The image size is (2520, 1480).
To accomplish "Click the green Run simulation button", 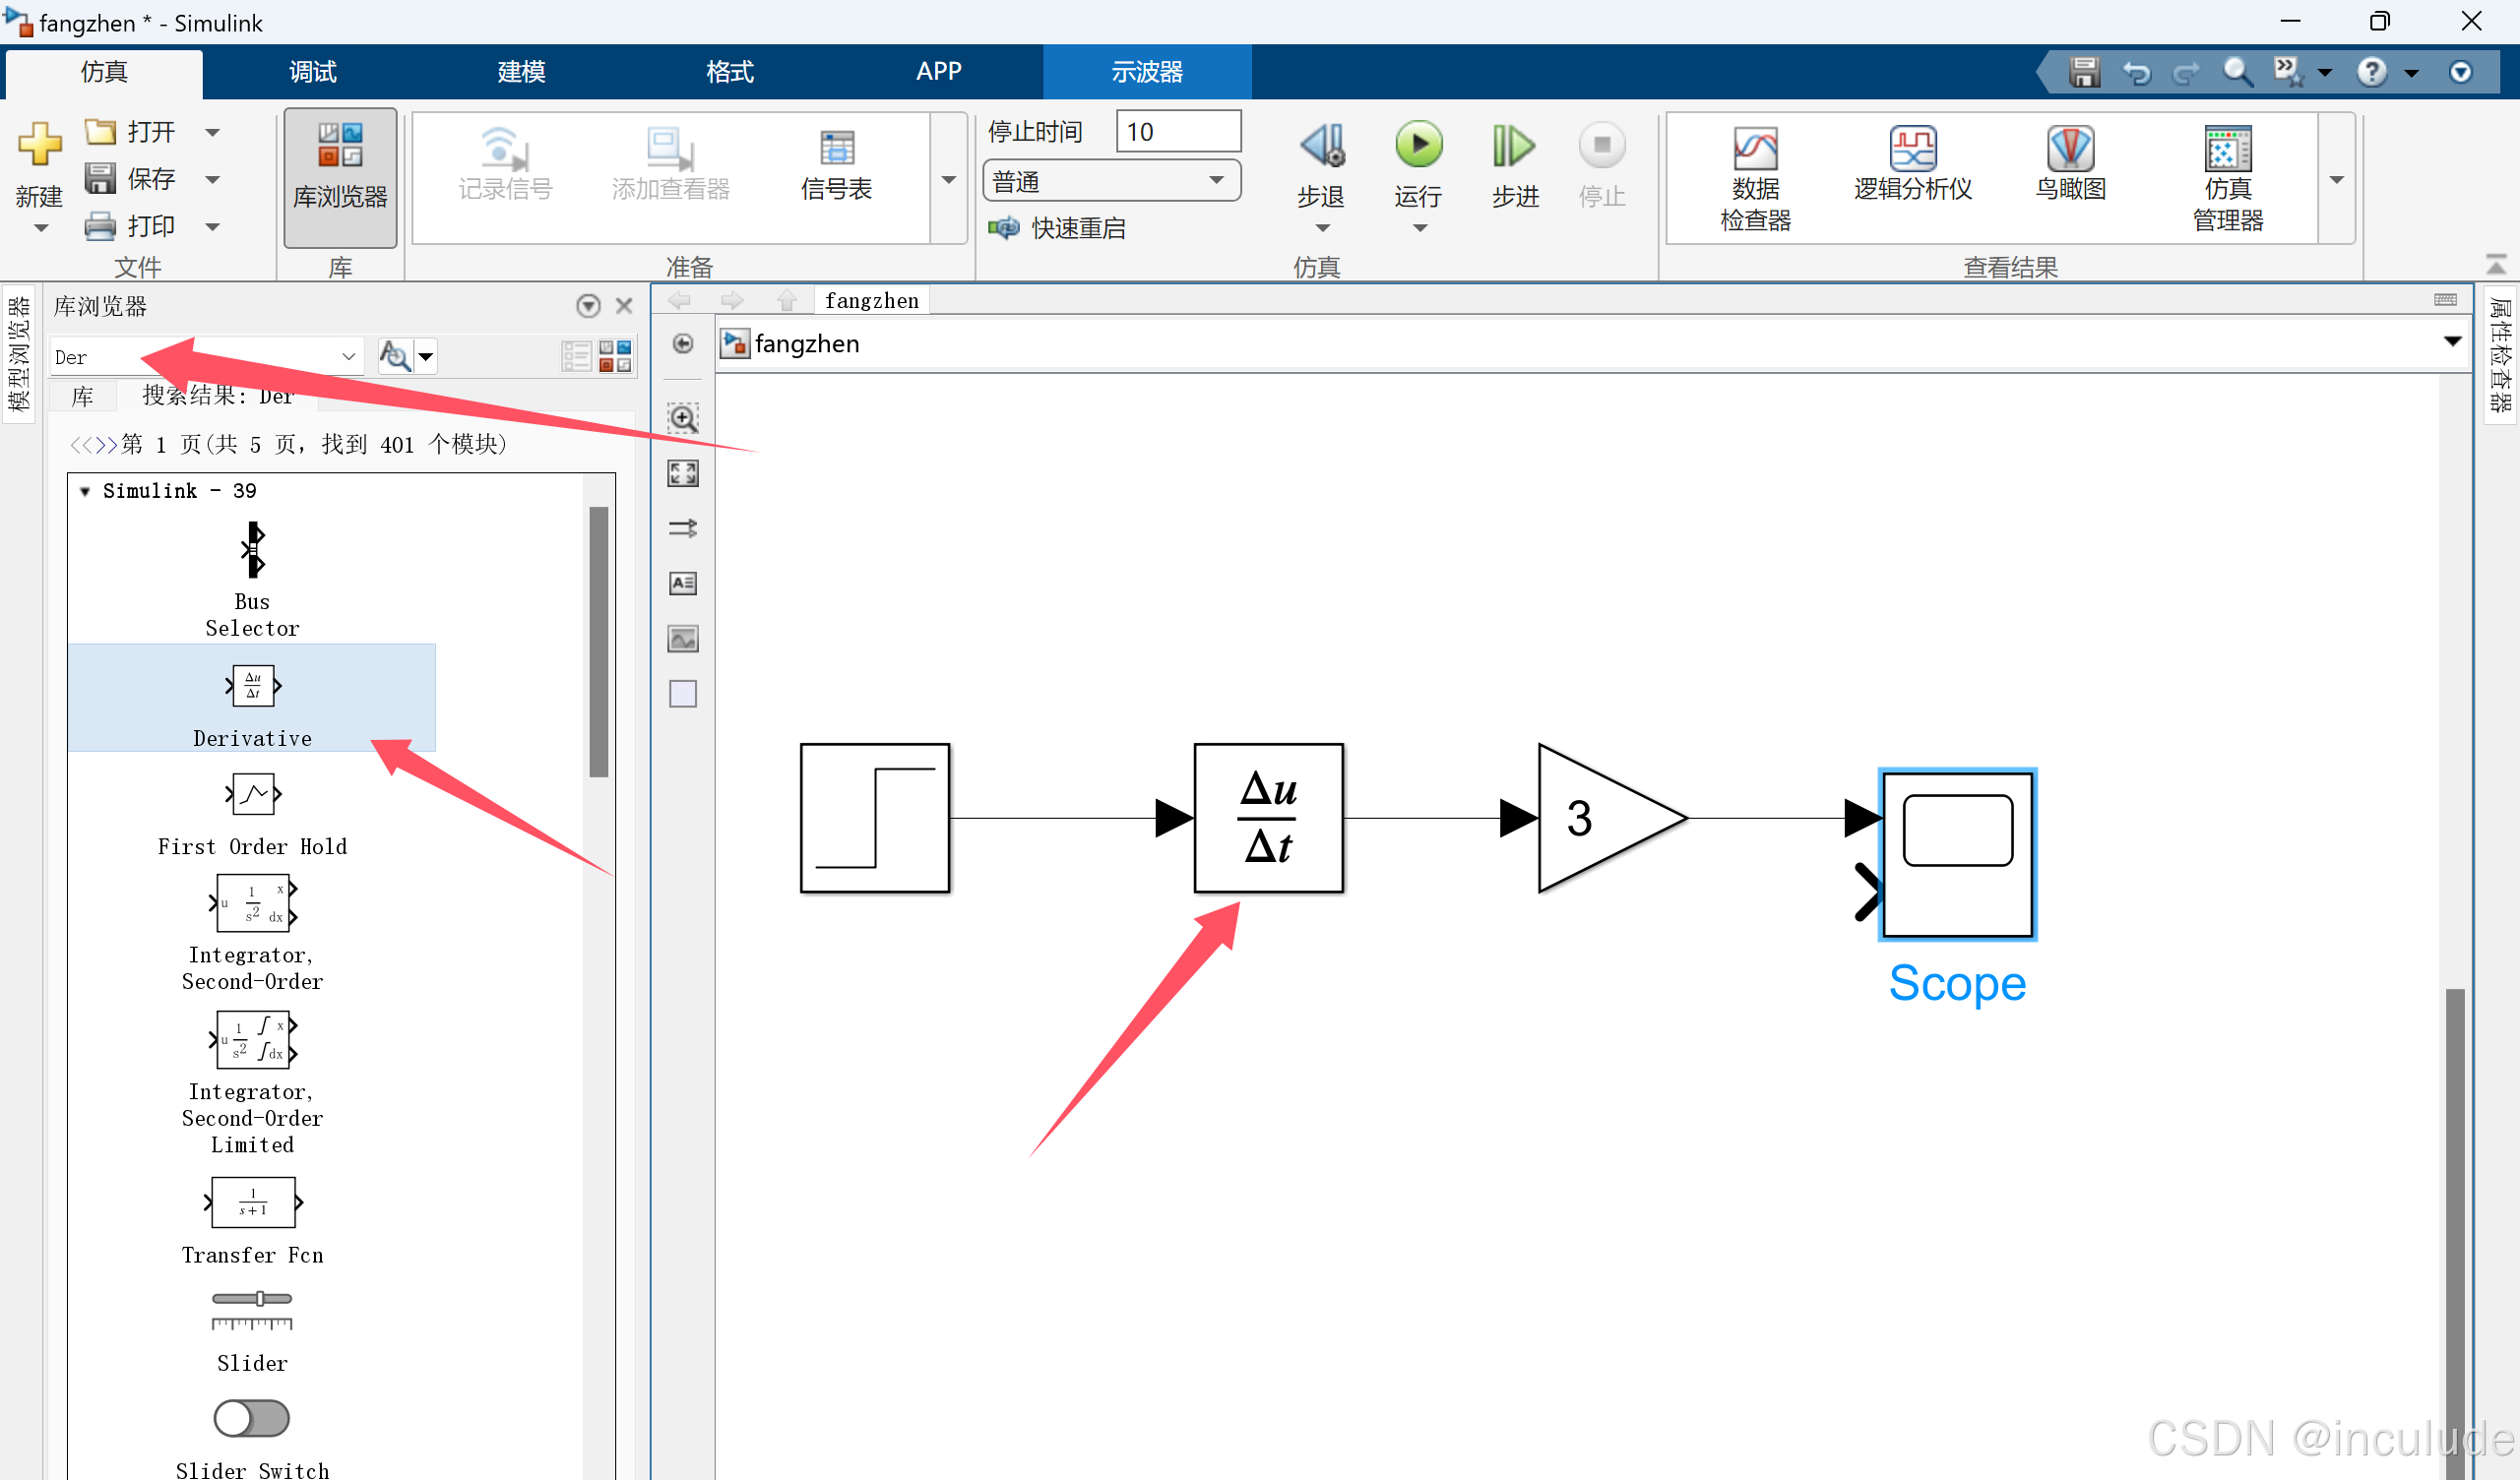I will click(x=1418, y=146).
